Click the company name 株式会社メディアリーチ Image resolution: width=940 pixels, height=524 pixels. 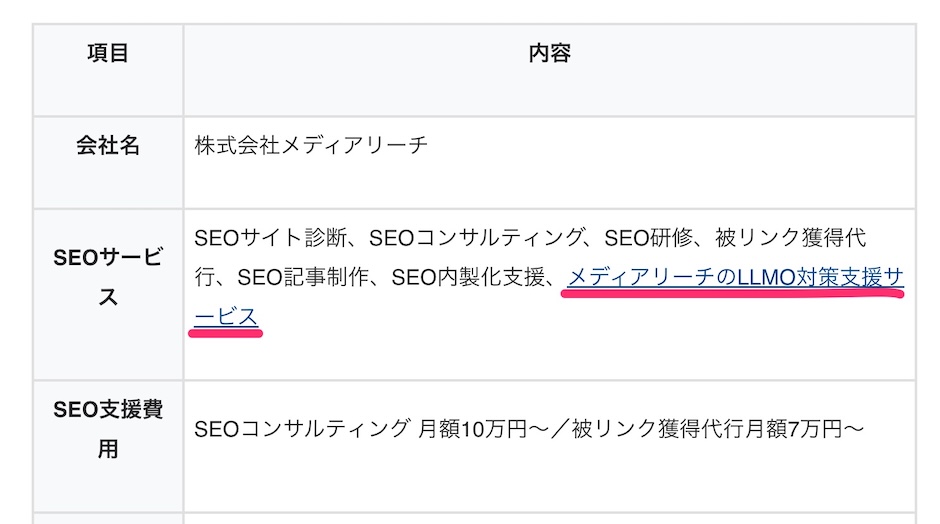311,145
